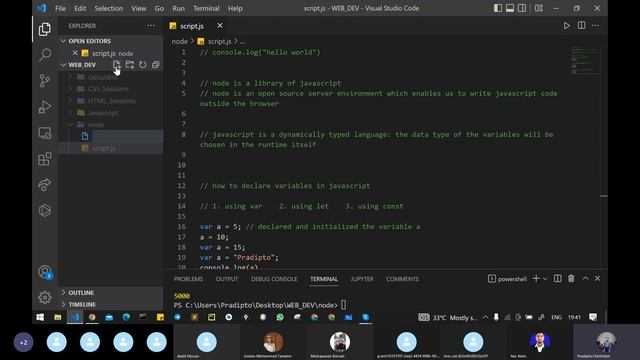Toggle the primary side bar layout

(498, 8)
